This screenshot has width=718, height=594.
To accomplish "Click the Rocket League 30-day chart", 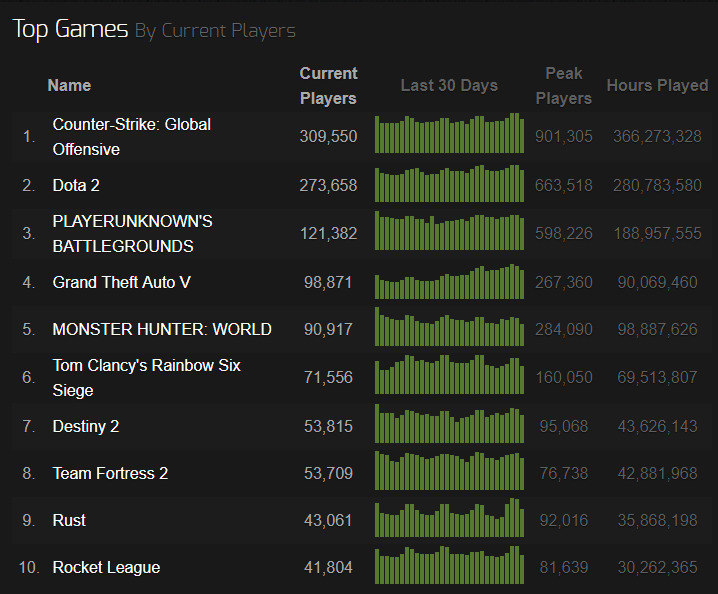I will coord(449,565).
